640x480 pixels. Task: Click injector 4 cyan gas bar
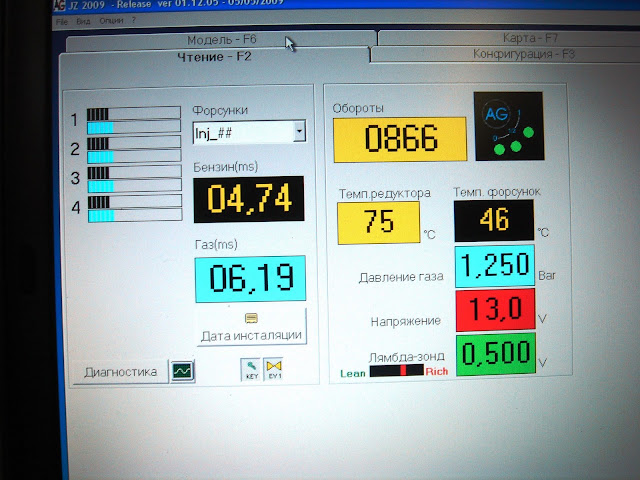coord(135,215)
